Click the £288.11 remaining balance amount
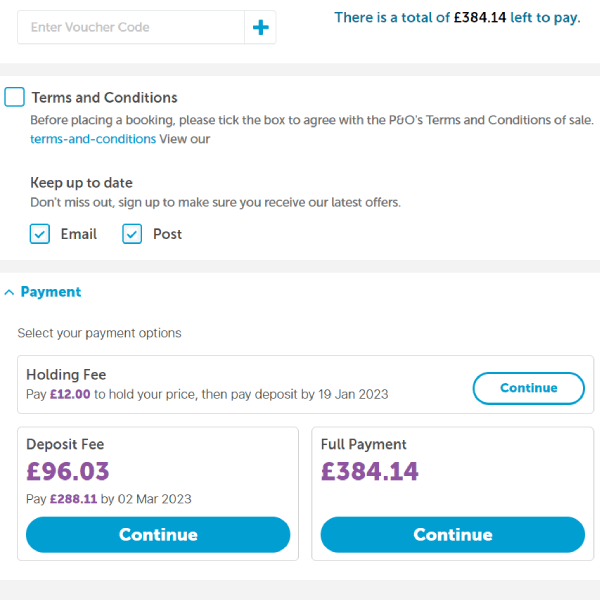 (73, 498)
